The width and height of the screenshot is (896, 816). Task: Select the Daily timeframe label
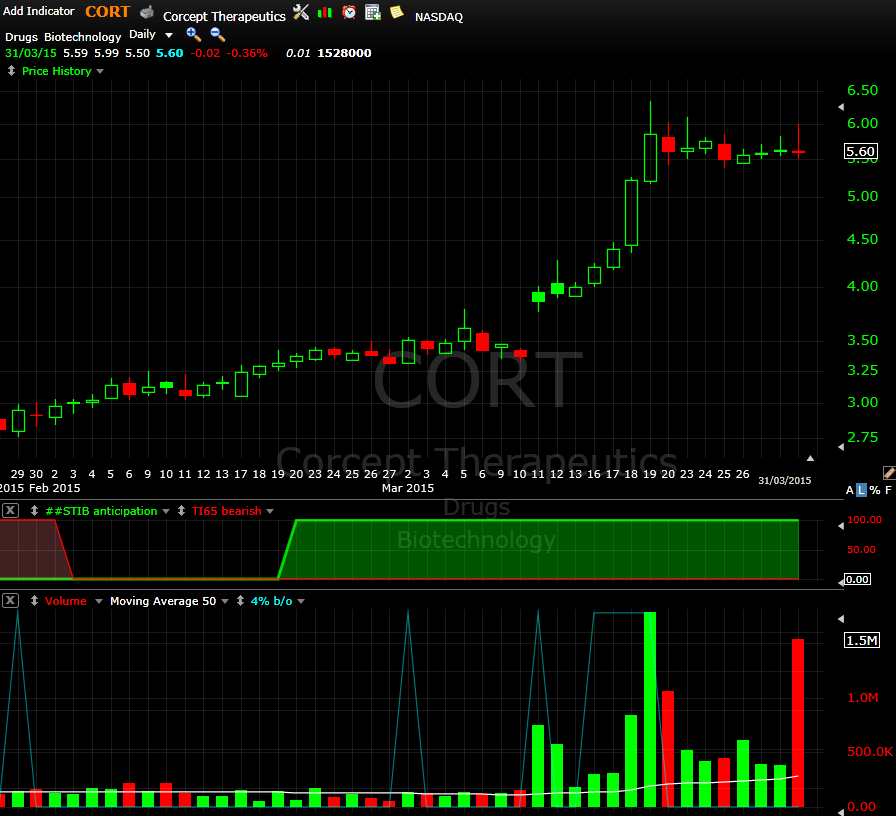[x=142, y=34]
